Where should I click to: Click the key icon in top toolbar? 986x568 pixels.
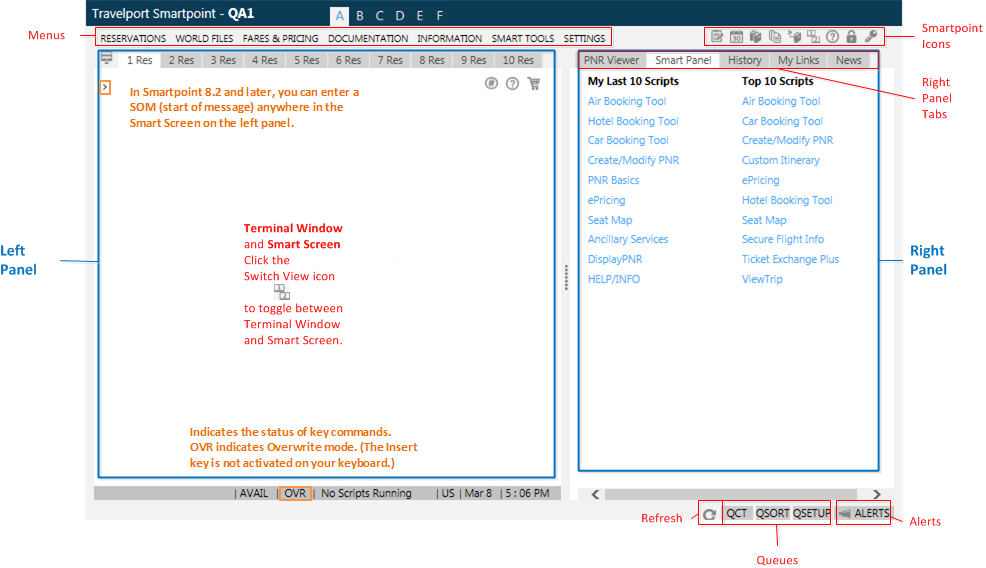[871, 37]
